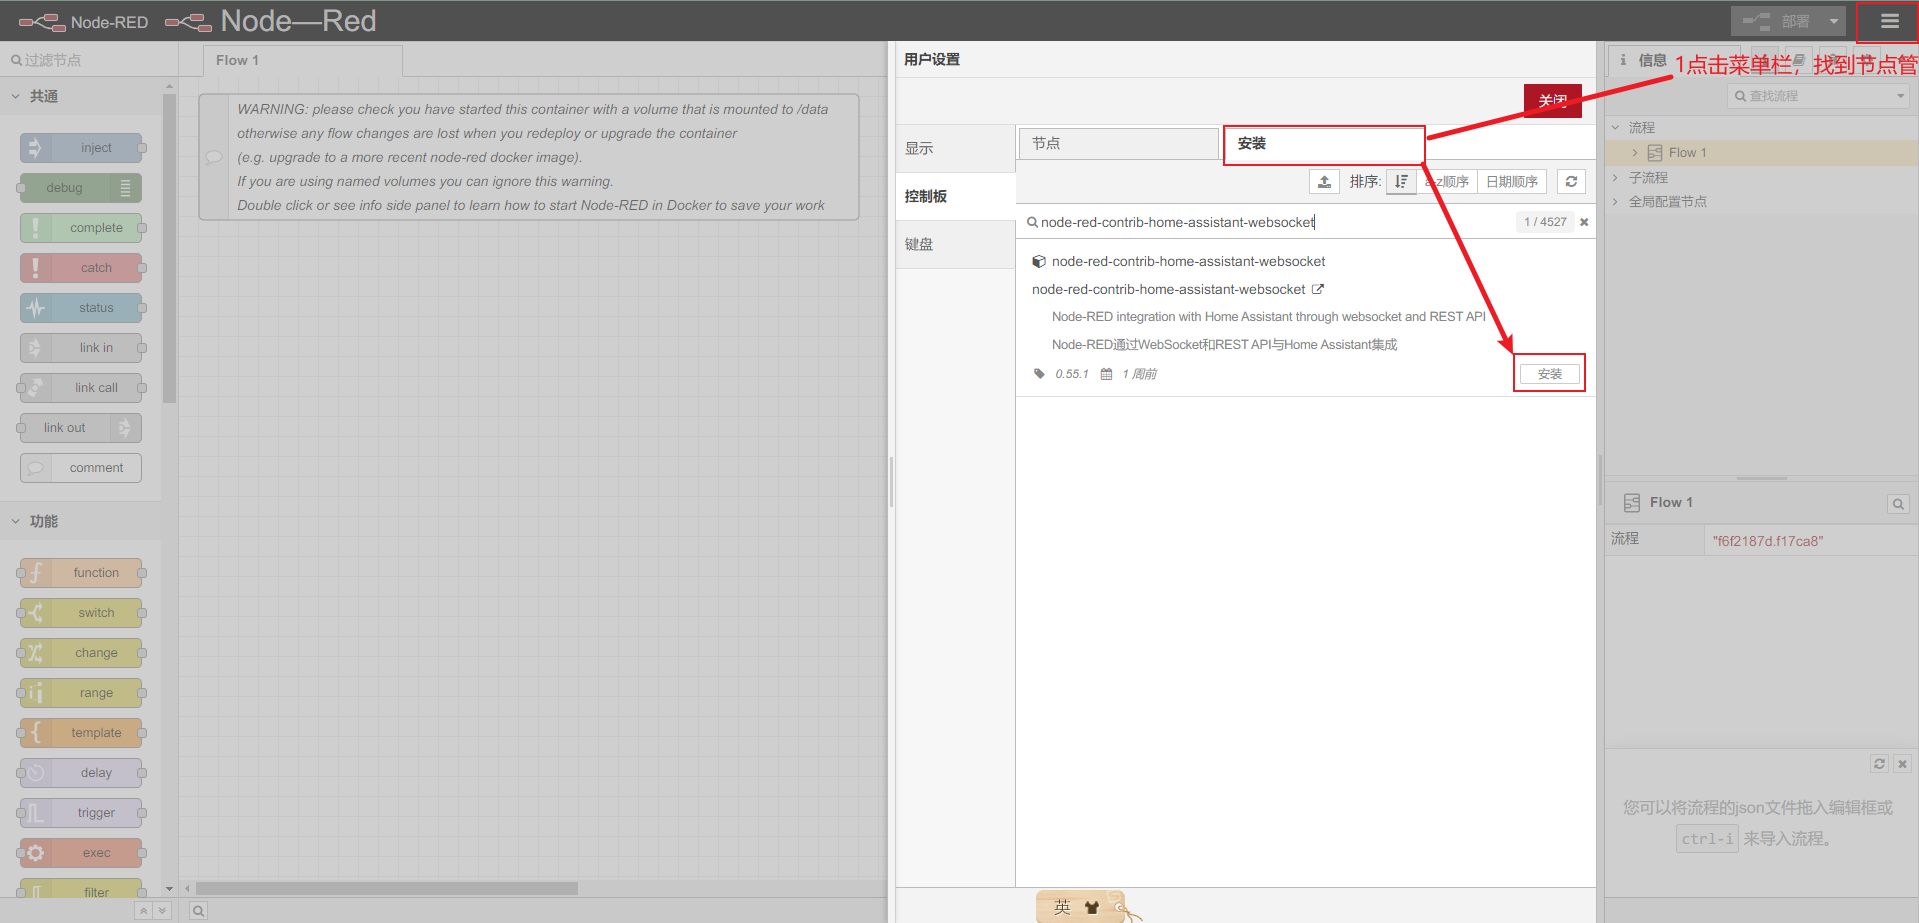
Task: Select the template node
Action: pos(82,733)
